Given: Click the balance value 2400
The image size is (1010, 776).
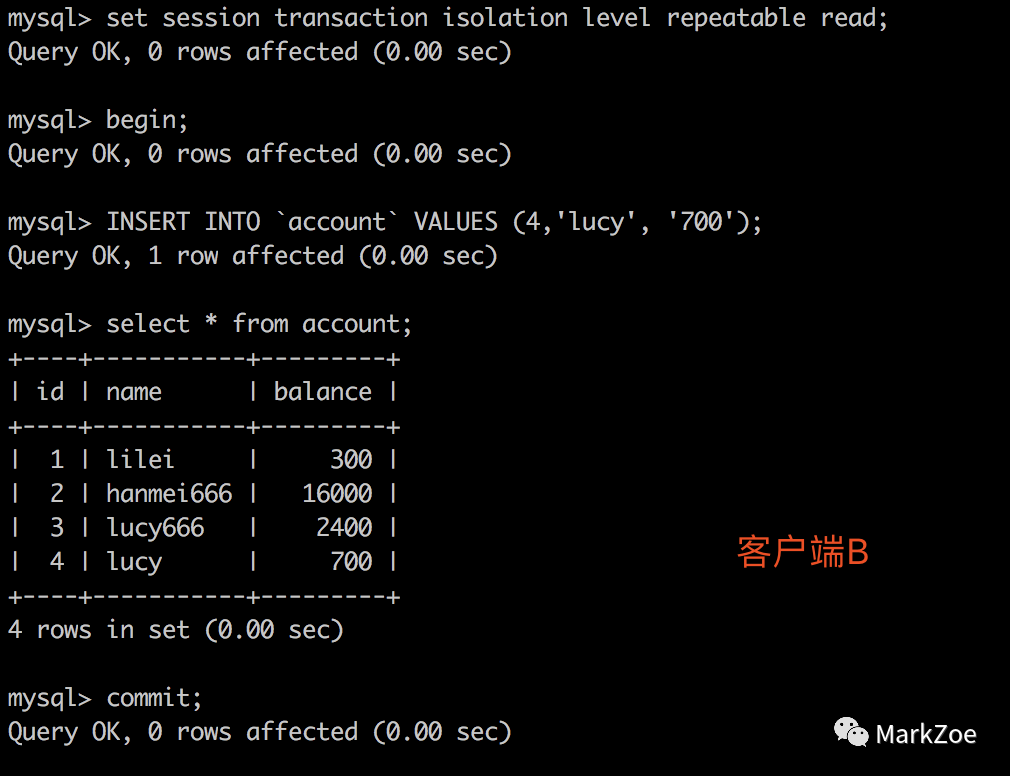Looking at the screenshot, I should [x=344, y=527].
